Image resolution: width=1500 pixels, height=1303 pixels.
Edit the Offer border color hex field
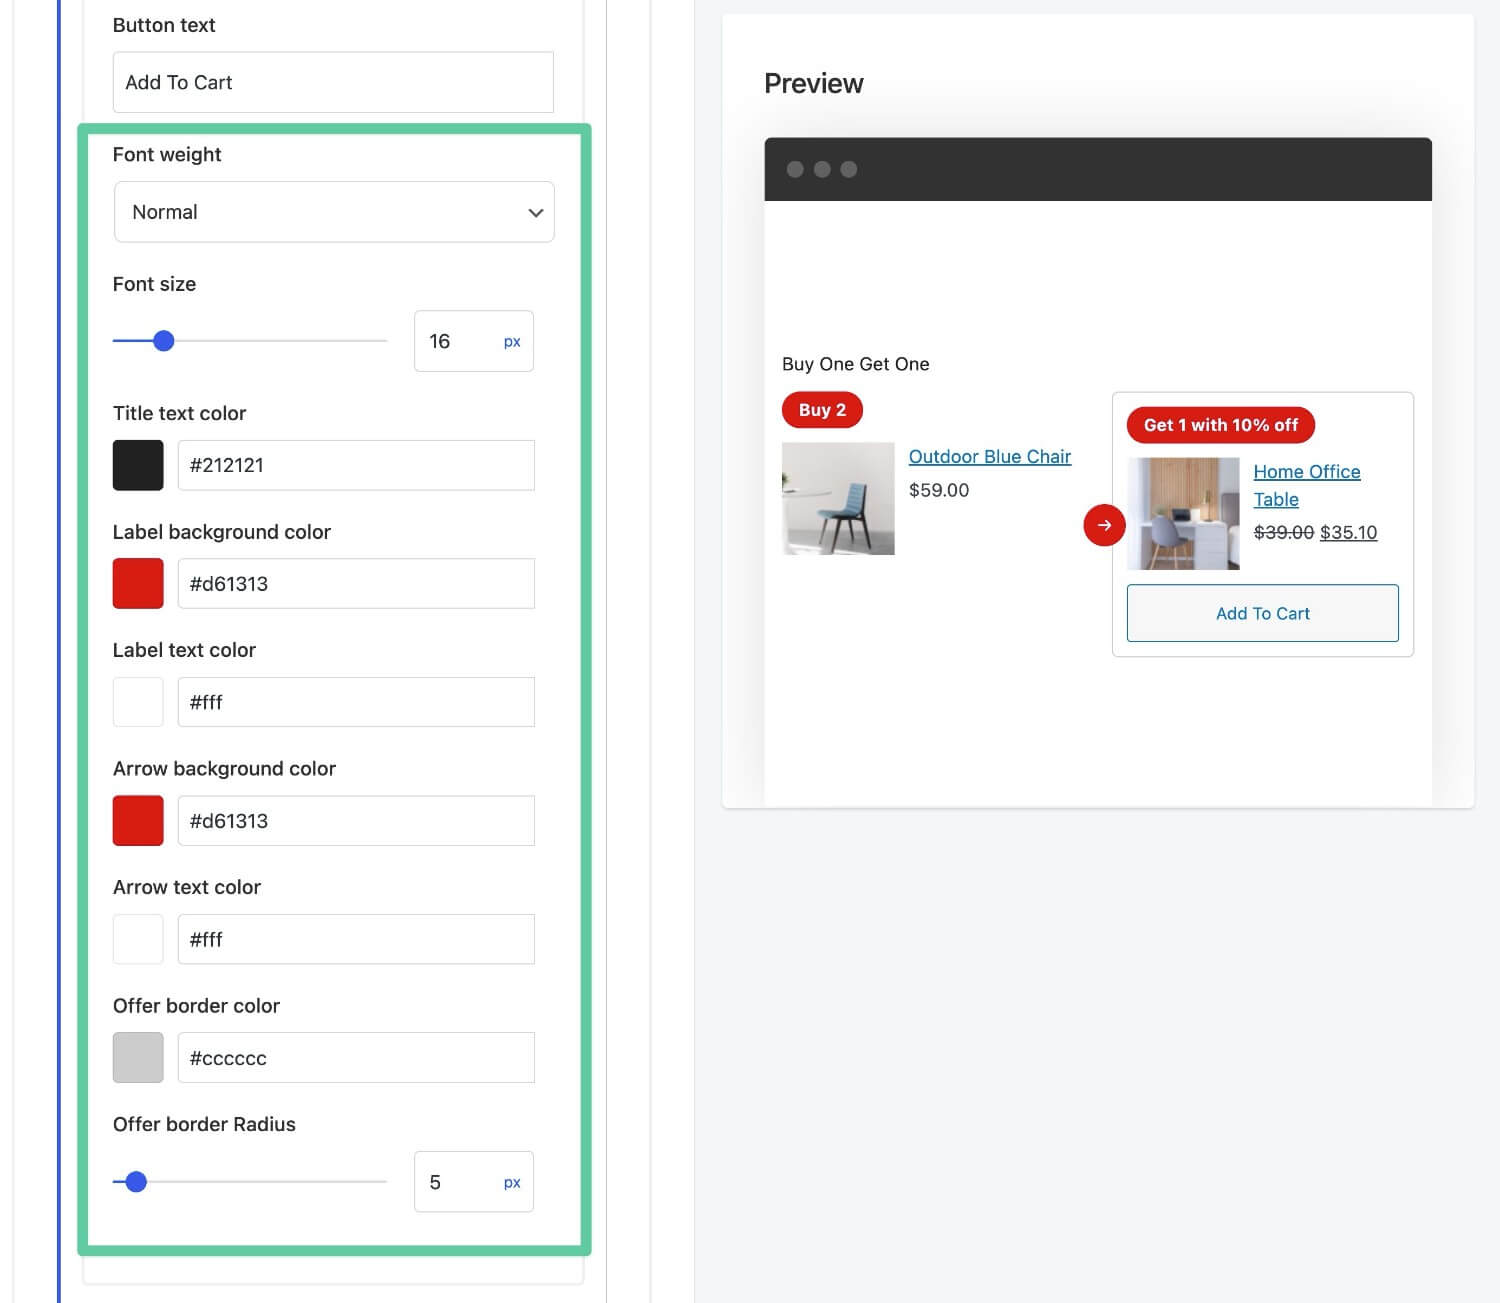click(356, 1058)
